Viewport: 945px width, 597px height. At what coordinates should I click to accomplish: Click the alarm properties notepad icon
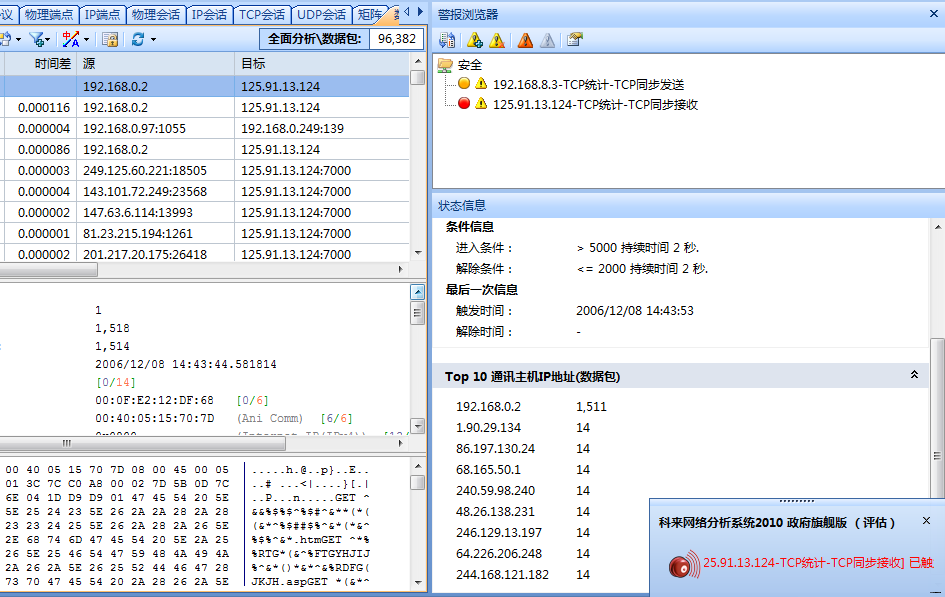[575, 40]
